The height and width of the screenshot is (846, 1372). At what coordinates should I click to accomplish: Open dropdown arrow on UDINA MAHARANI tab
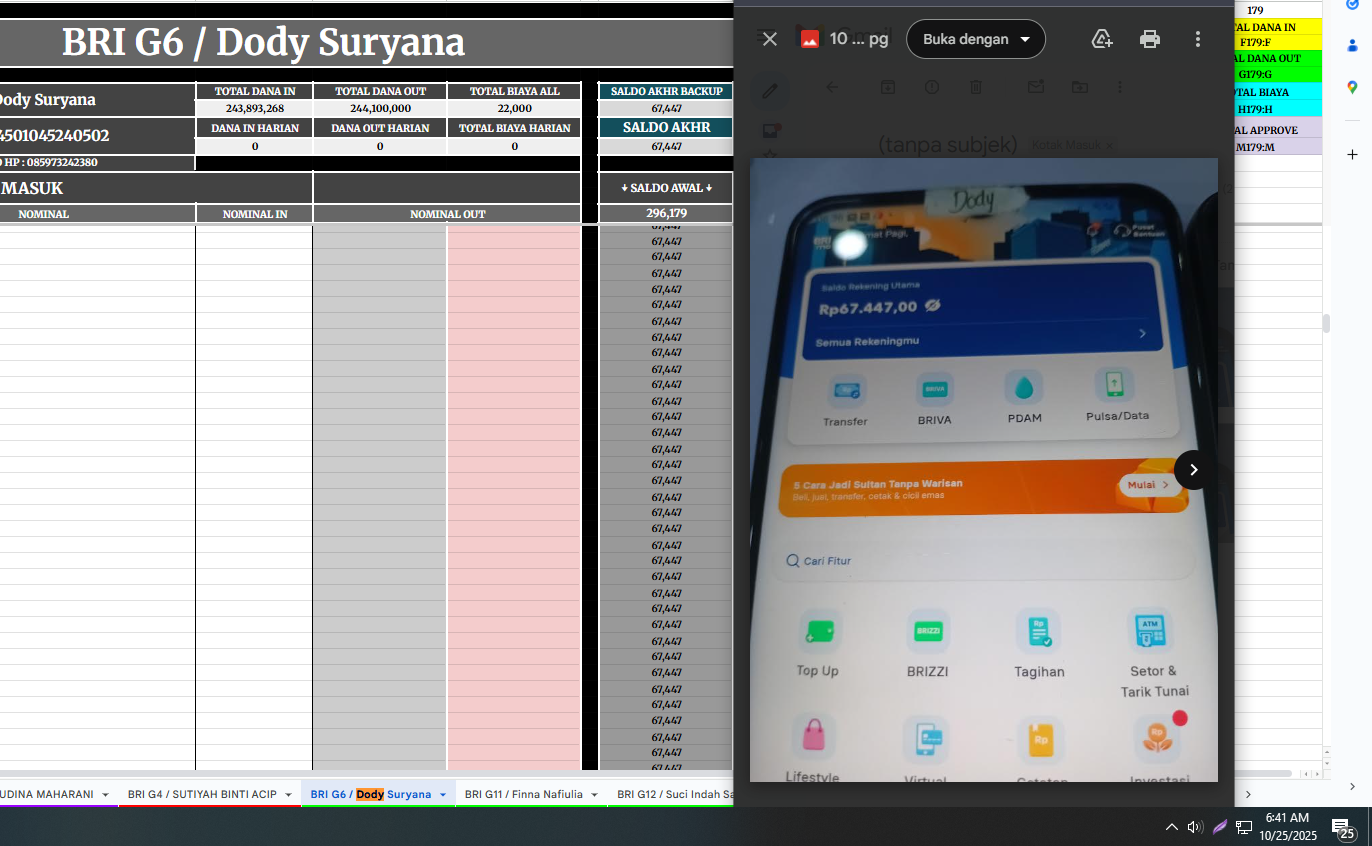[105, 795]
